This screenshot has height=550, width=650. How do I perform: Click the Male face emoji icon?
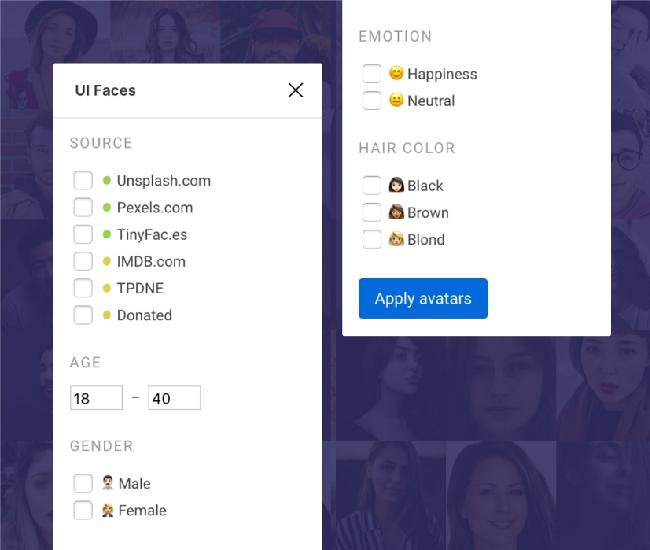108,483
